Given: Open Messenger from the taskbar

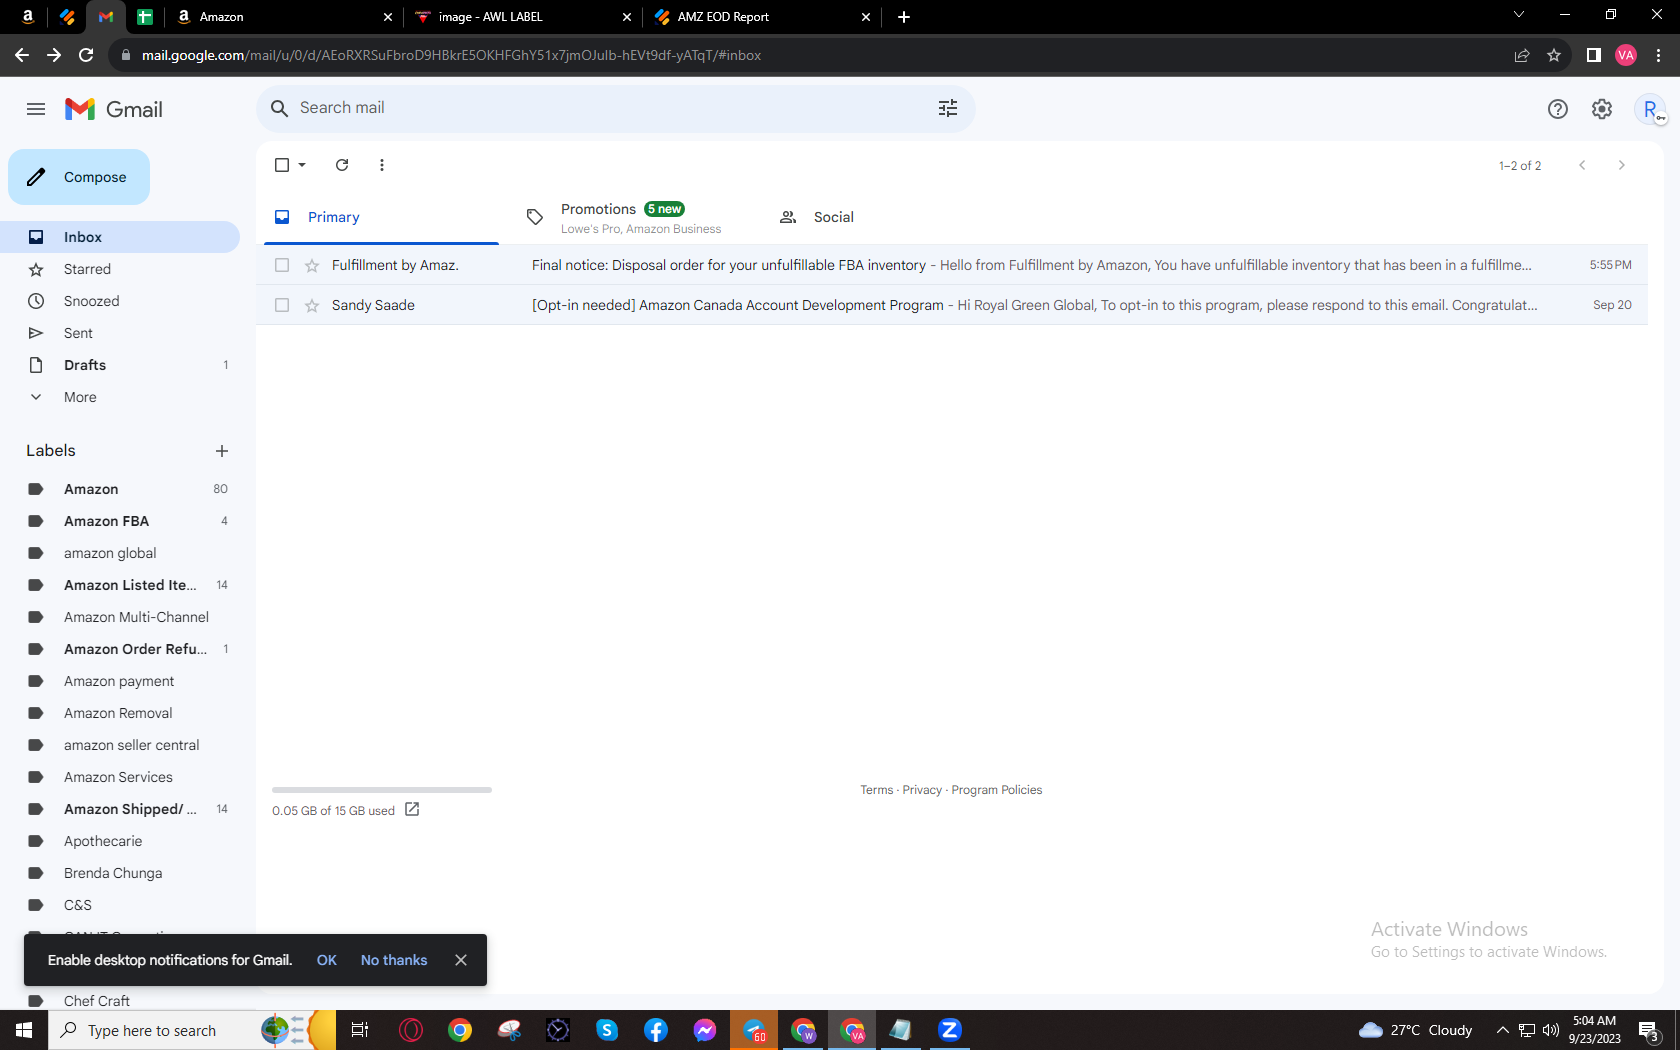Looking at the screenshot, I should click(x=705, y=1030).
